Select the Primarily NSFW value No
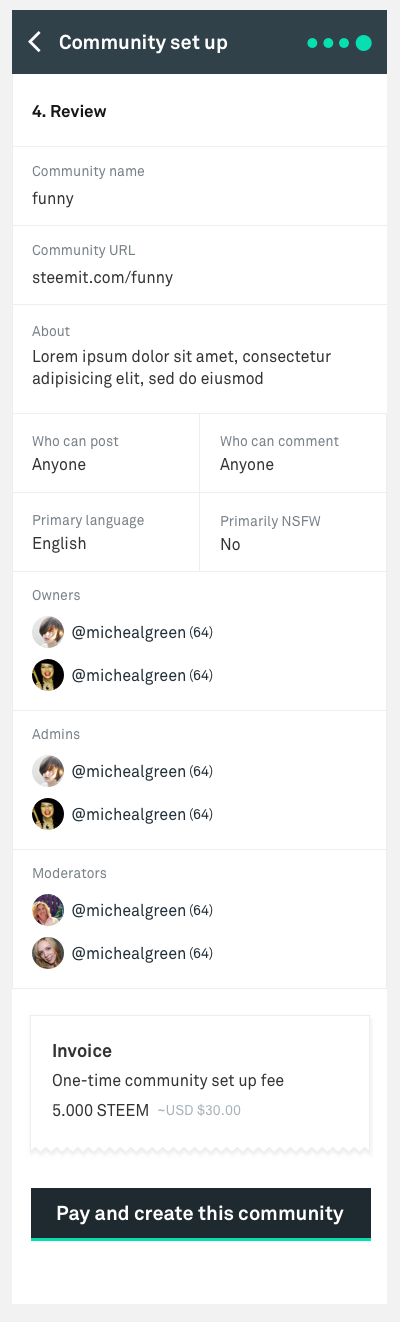The image size is (400, 1322). 230,544
